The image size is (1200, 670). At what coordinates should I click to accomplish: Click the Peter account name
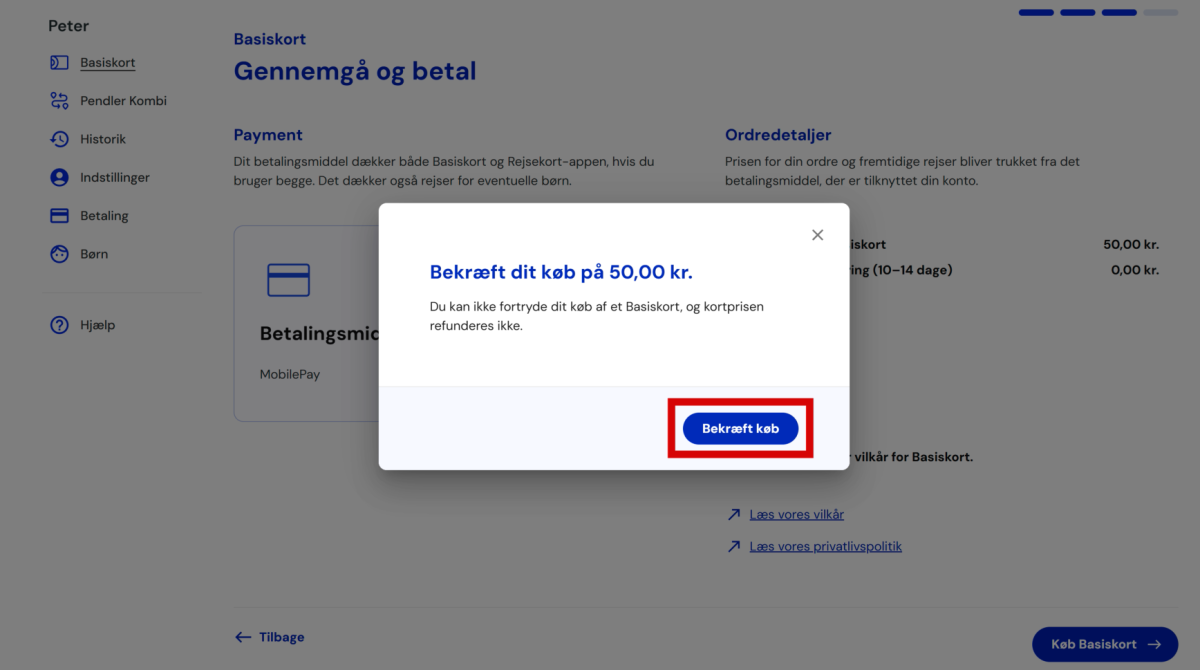pyautogui.click(x=68, y=24)
